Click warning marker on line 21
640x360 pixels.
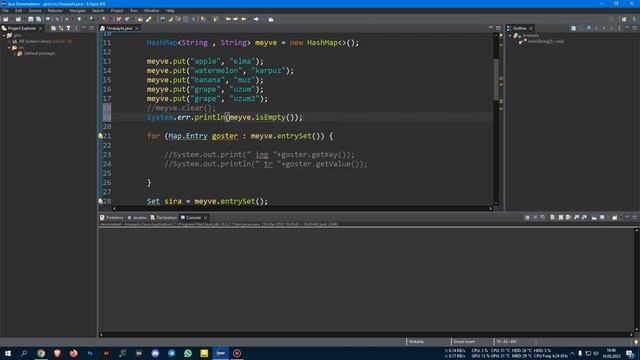[100, 136]
